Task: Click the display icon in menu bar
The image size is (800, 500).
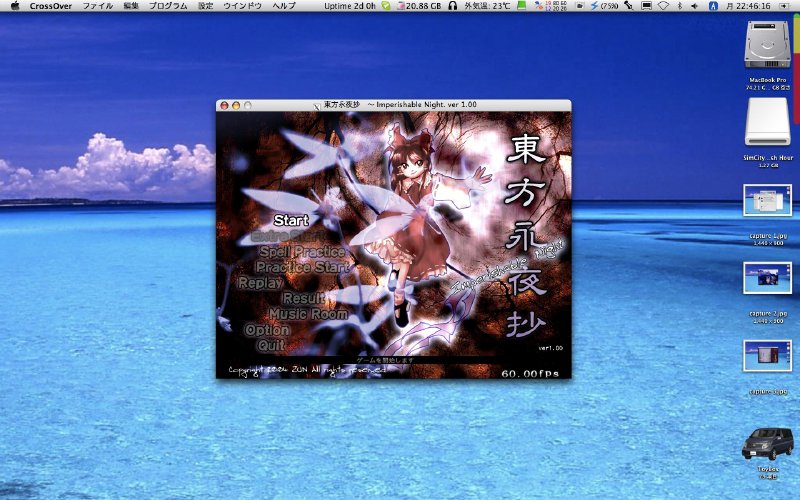Action: [x=646, y=6]
